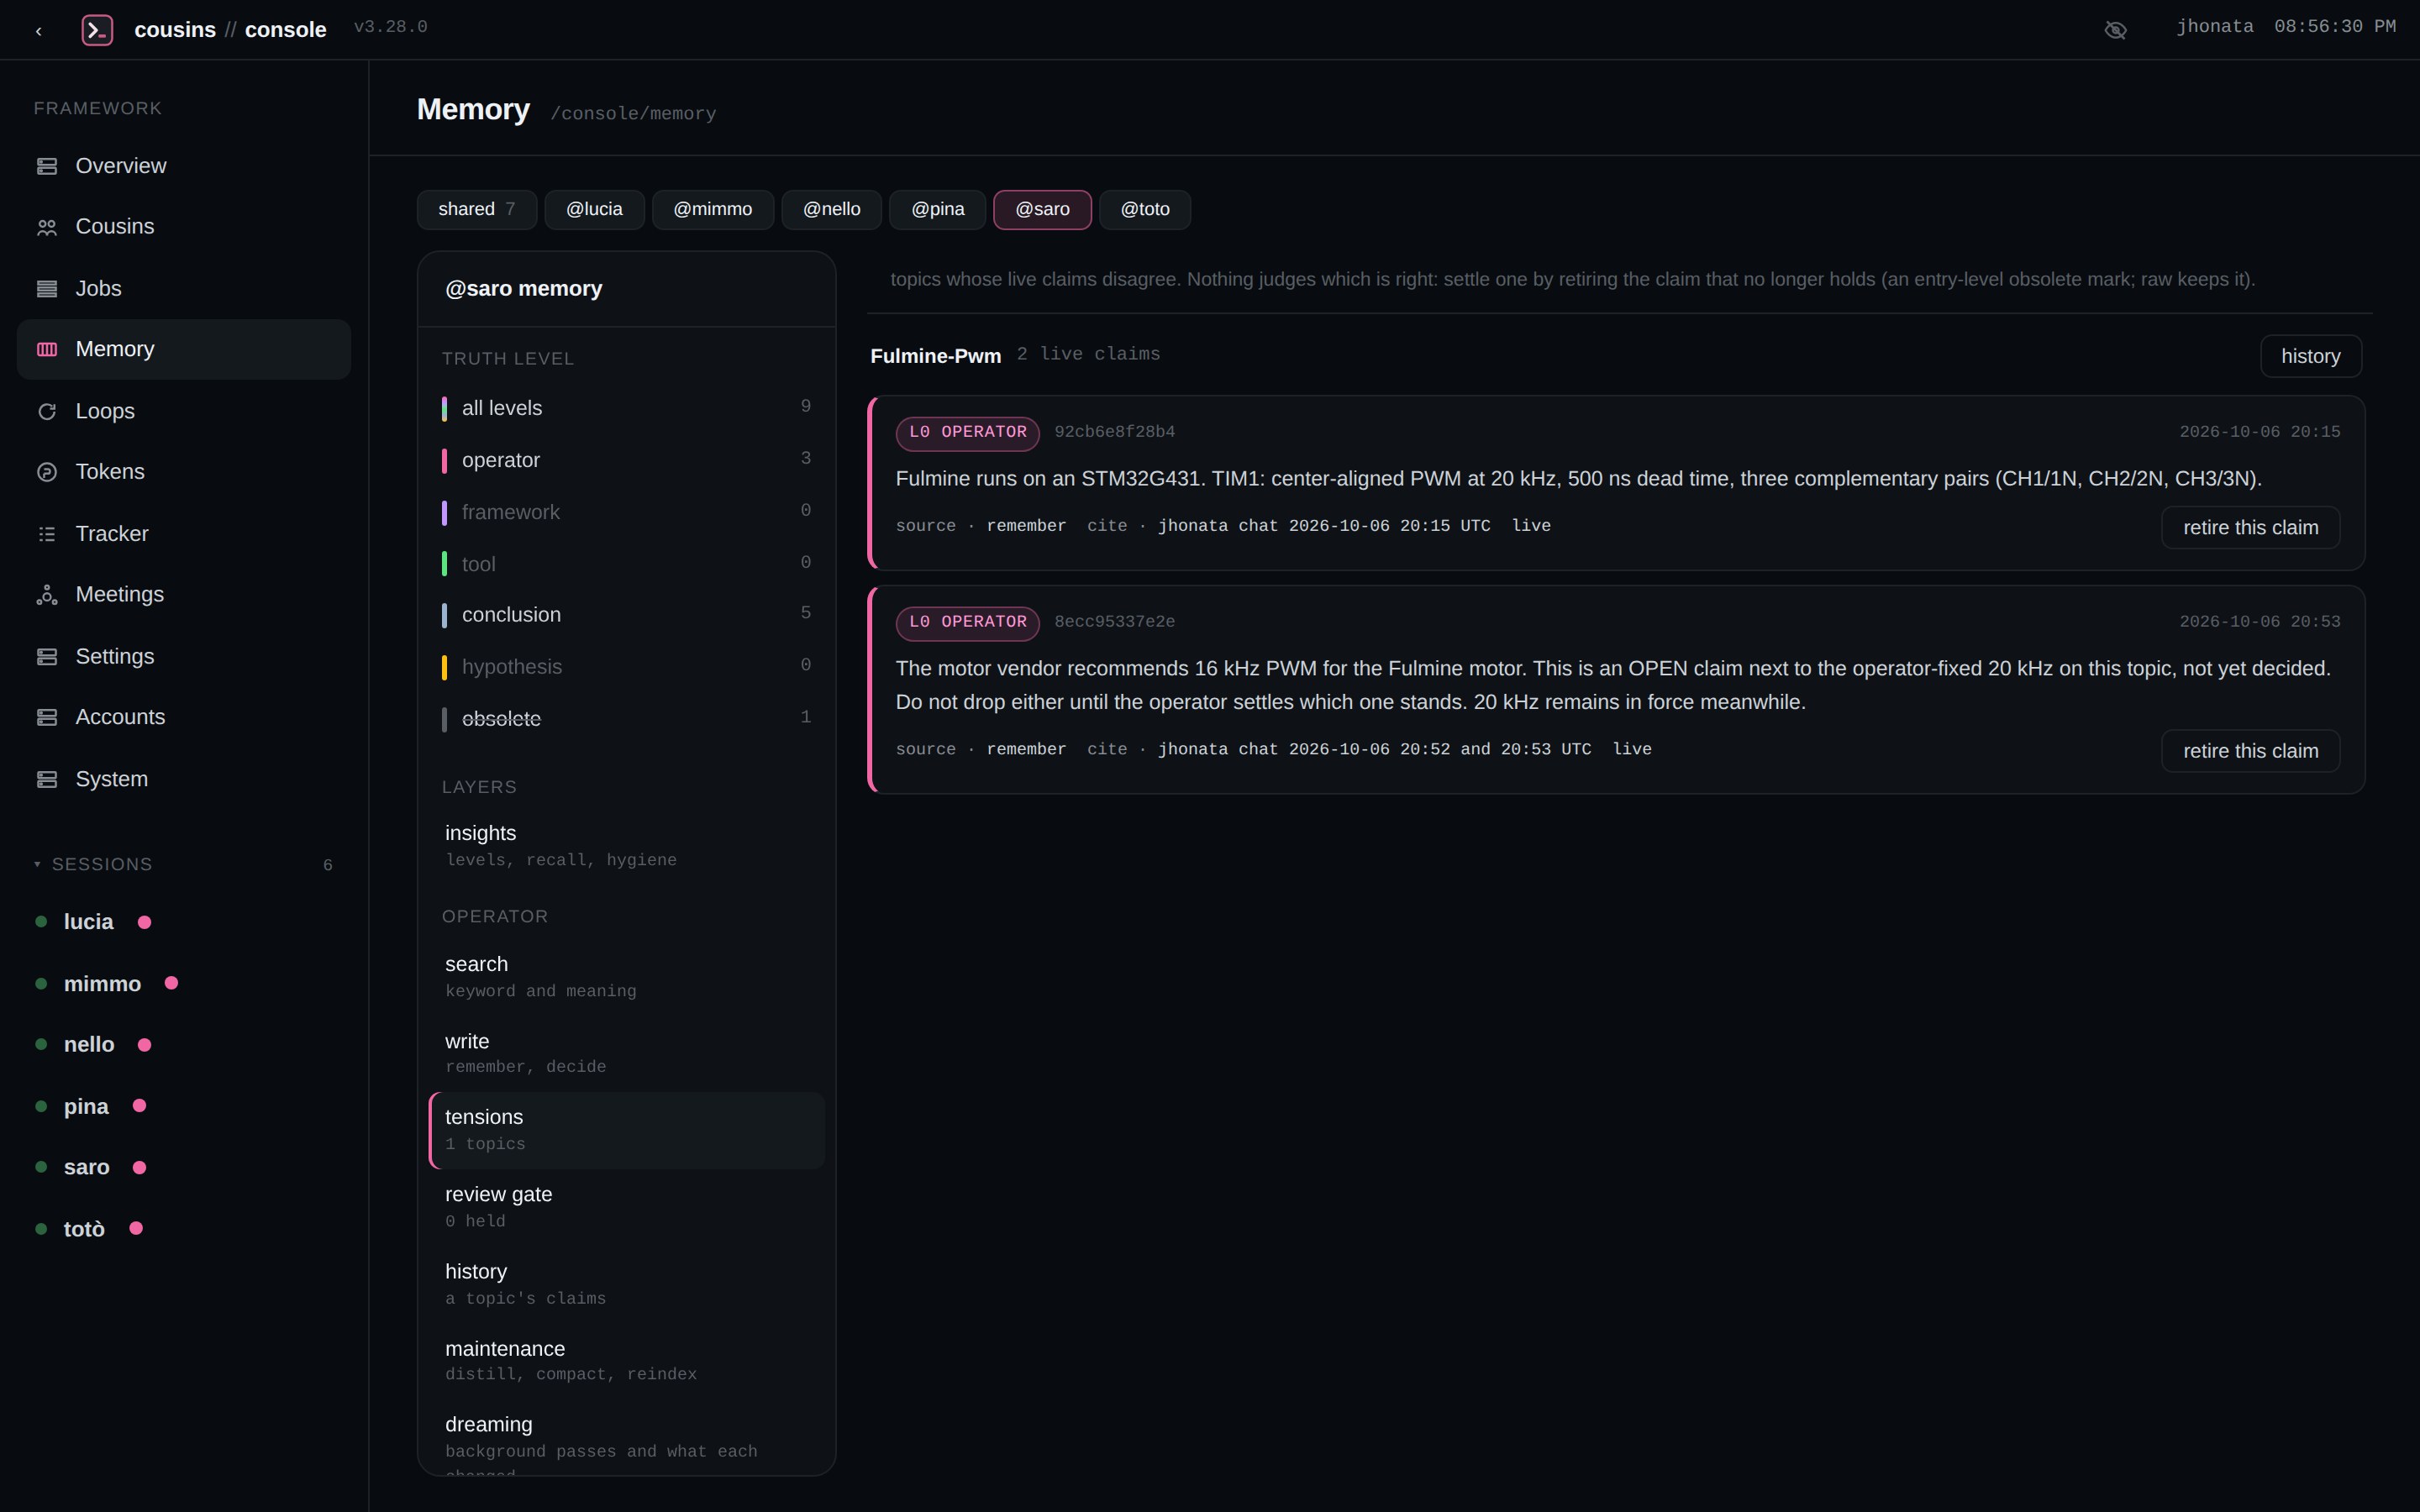
Task: Filter truth level by obsolete
Action: click(626, 718)
